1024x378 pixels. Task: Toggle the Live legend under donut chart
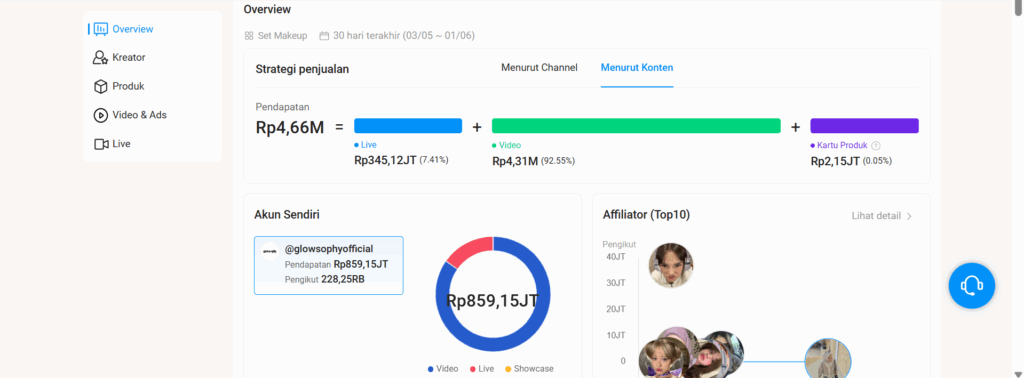(482, 369)
